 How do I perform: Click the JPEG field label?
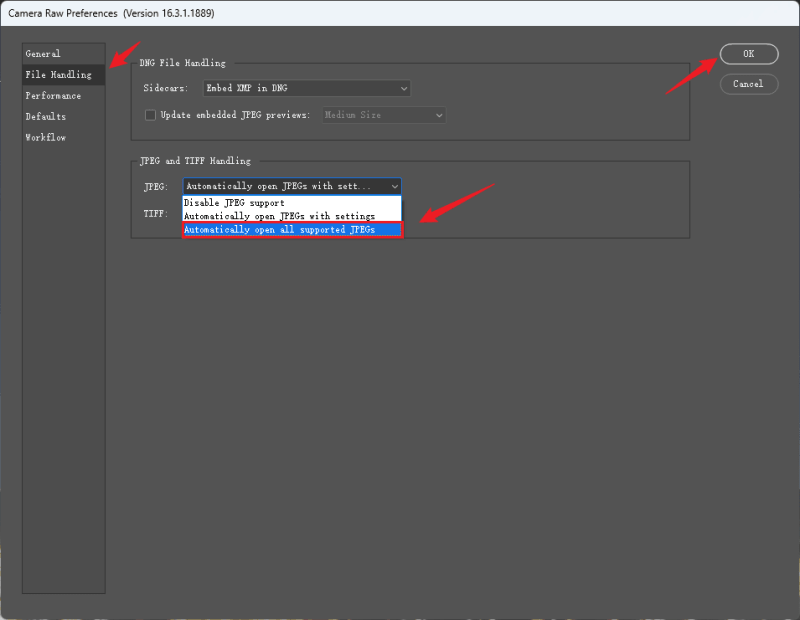155,186
